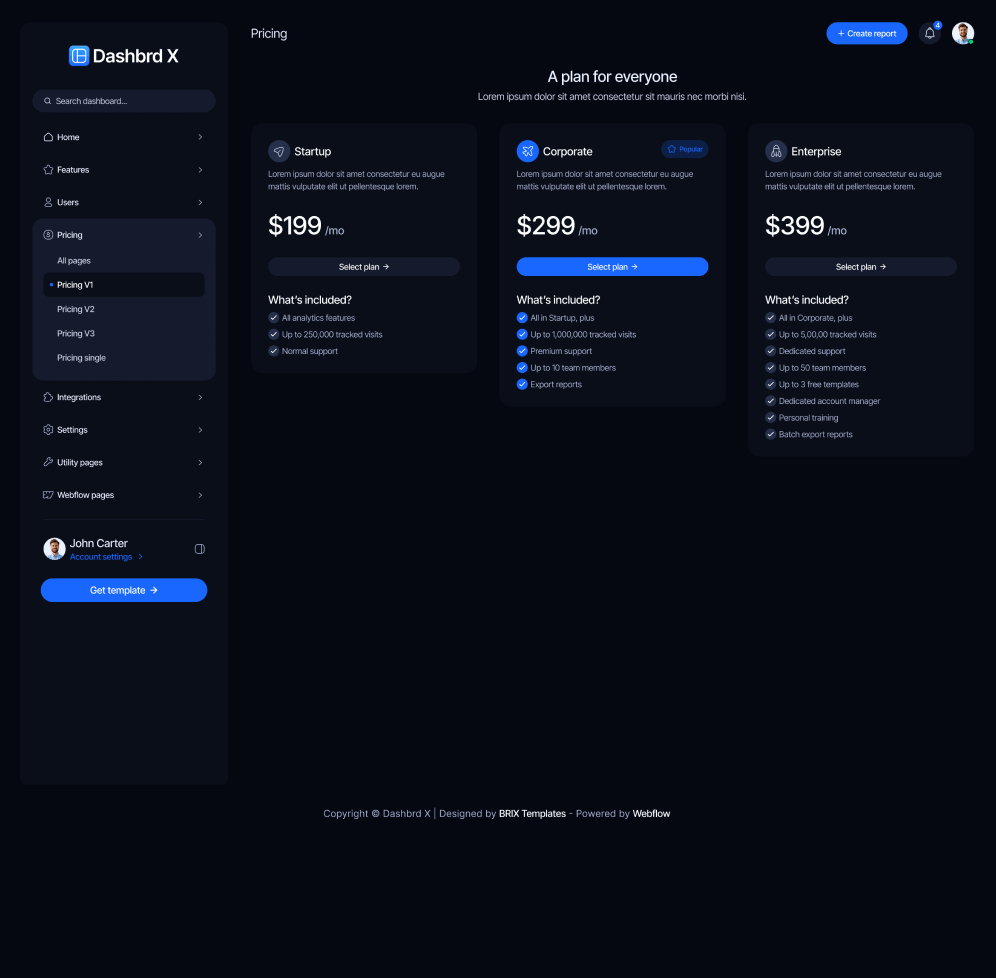Viewport: 996px width, 978px height.
Task: Click the theme toggle icon beside John Carter
Action: click(x=200, y=549)
